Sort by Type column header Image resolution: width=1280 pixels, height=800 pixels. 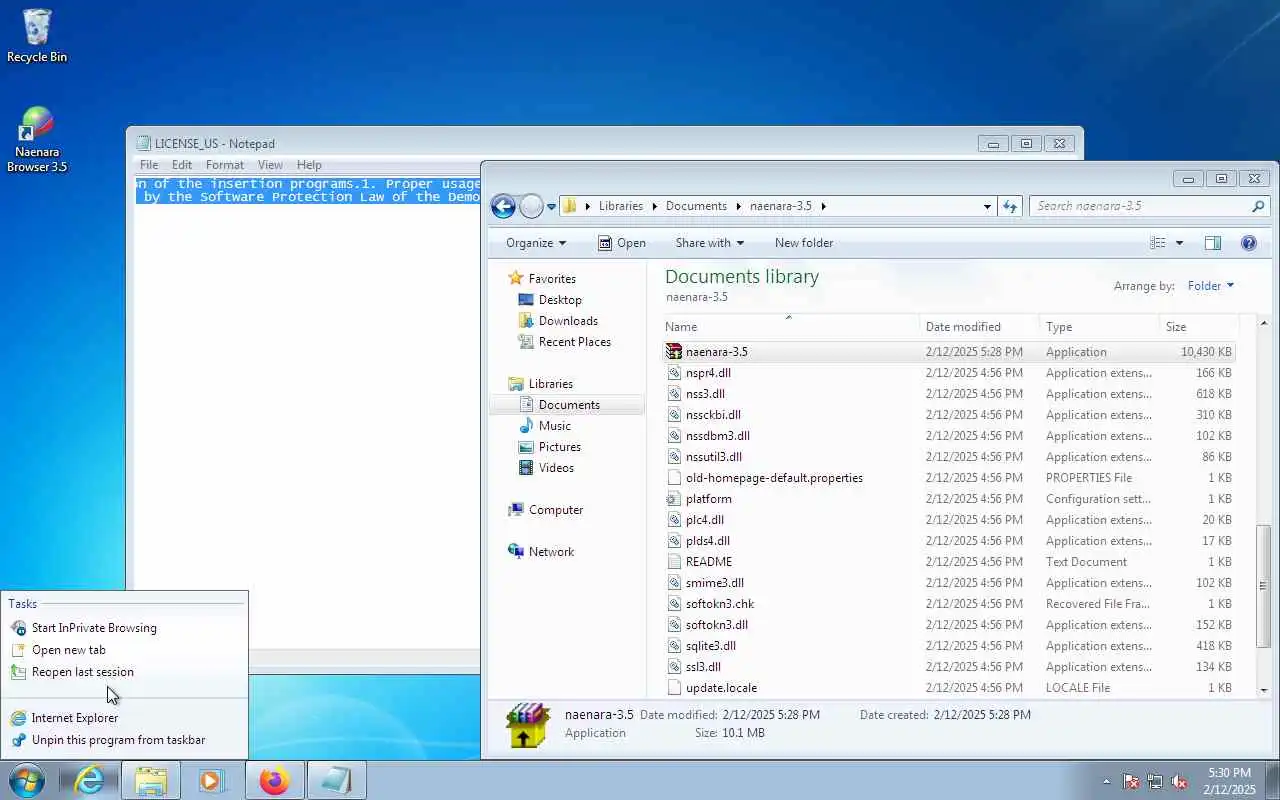1099,327
